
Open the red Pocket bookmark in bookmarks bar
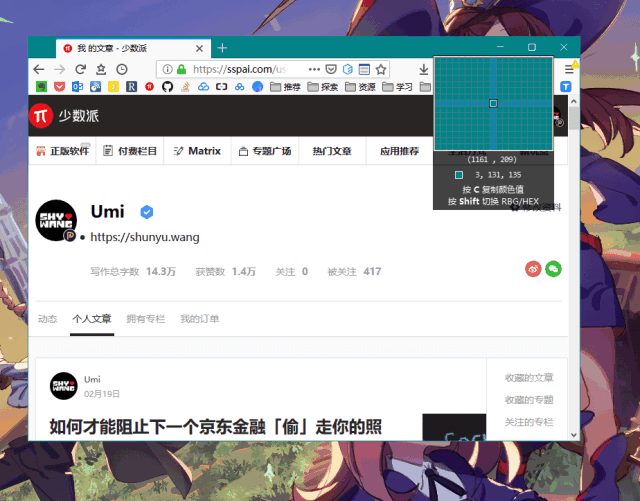(x=60, y=87)
